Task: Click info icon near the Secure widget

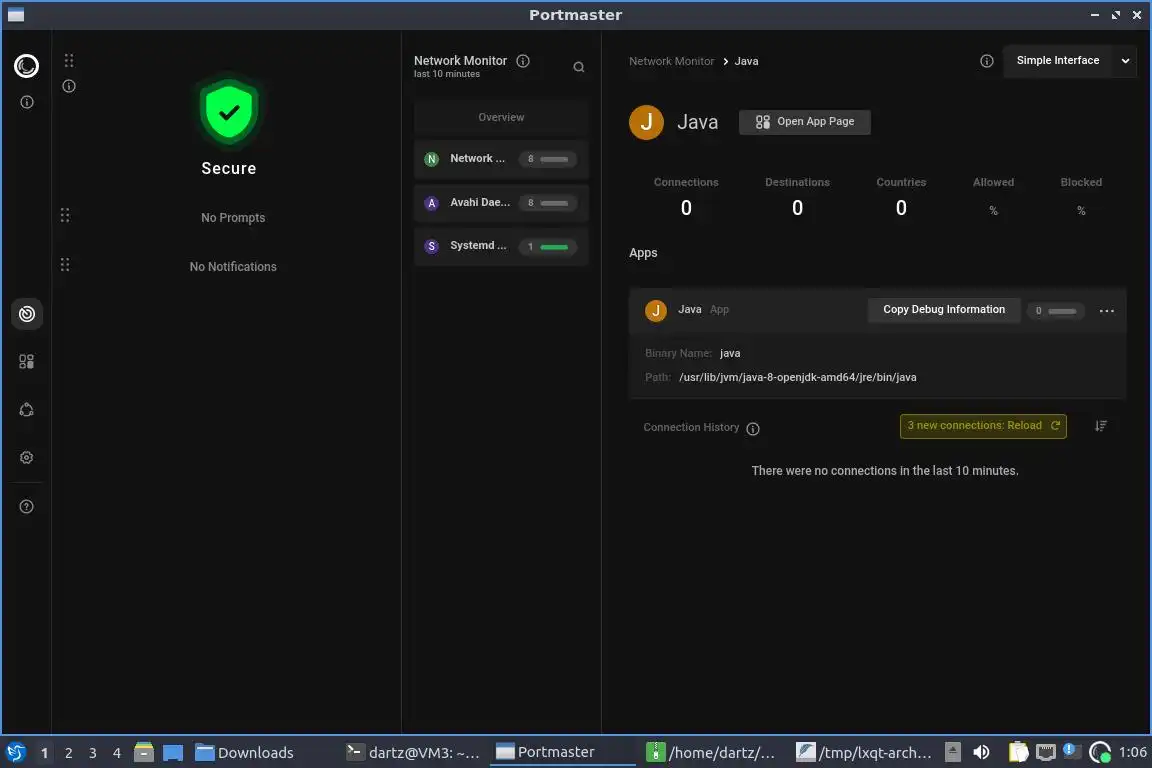Action: pyautogui.click(x=69, y=86)
